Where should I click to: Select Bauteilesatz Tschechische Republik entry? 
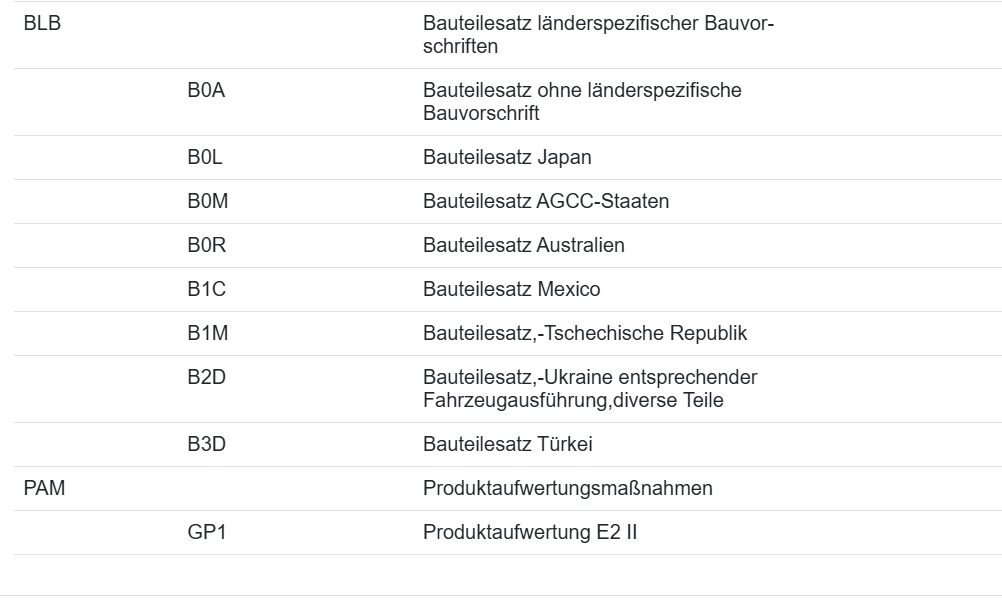pyautogui.click(x=585, y=334)
